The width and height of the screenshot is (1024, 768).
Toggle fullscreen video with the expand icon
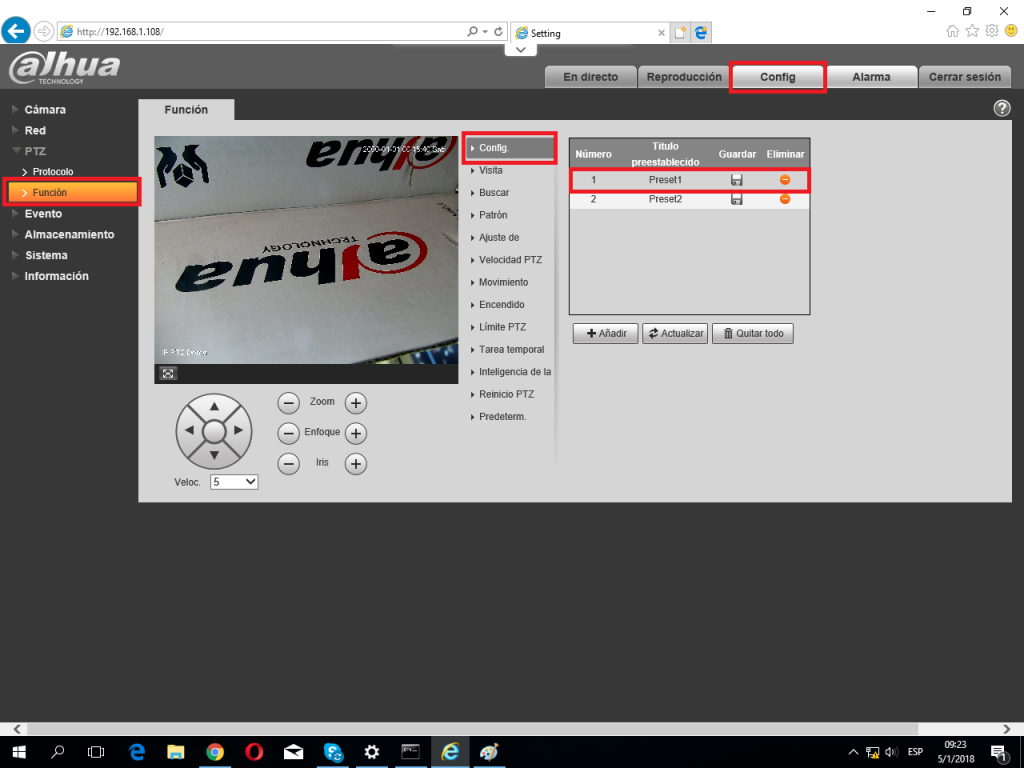pyautogui.click(x=168, y=374)
